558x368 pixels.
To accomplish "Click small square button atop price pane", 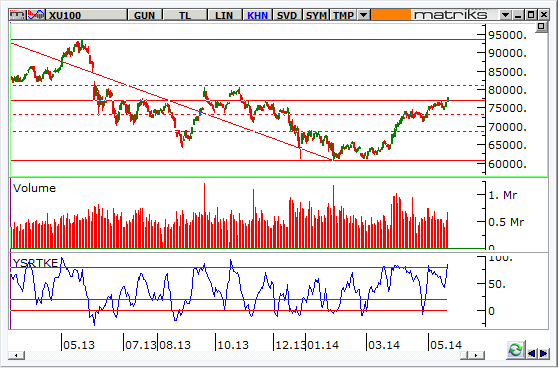I will click(541, 26).
